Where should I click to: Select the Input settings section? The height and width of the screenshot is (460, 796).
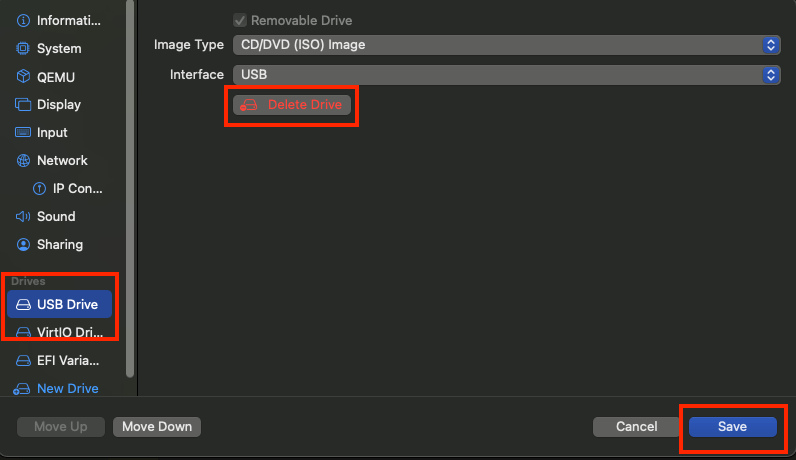(x=59, y=133)
